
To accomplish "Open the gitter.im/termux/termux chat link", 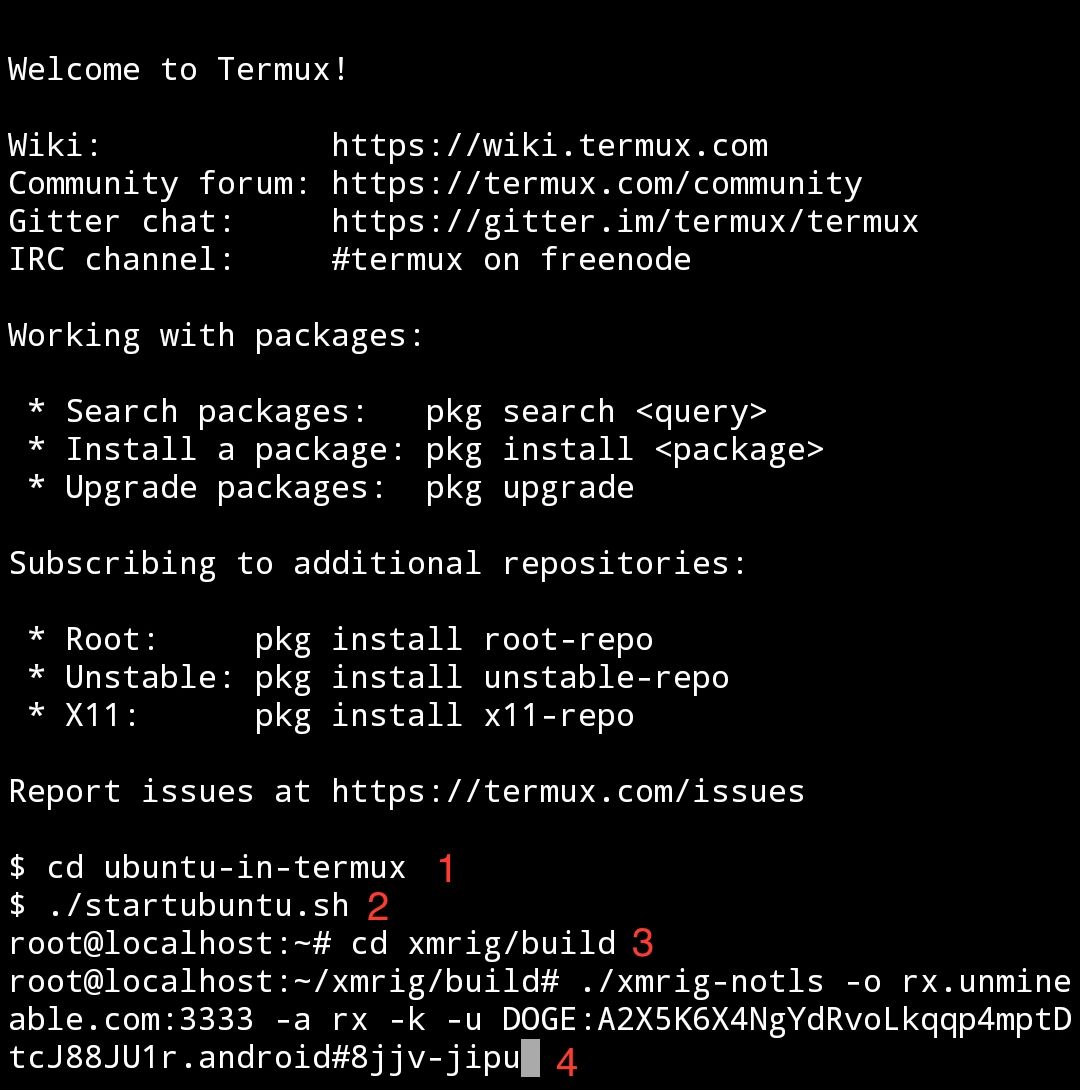I will pos(625,222).
